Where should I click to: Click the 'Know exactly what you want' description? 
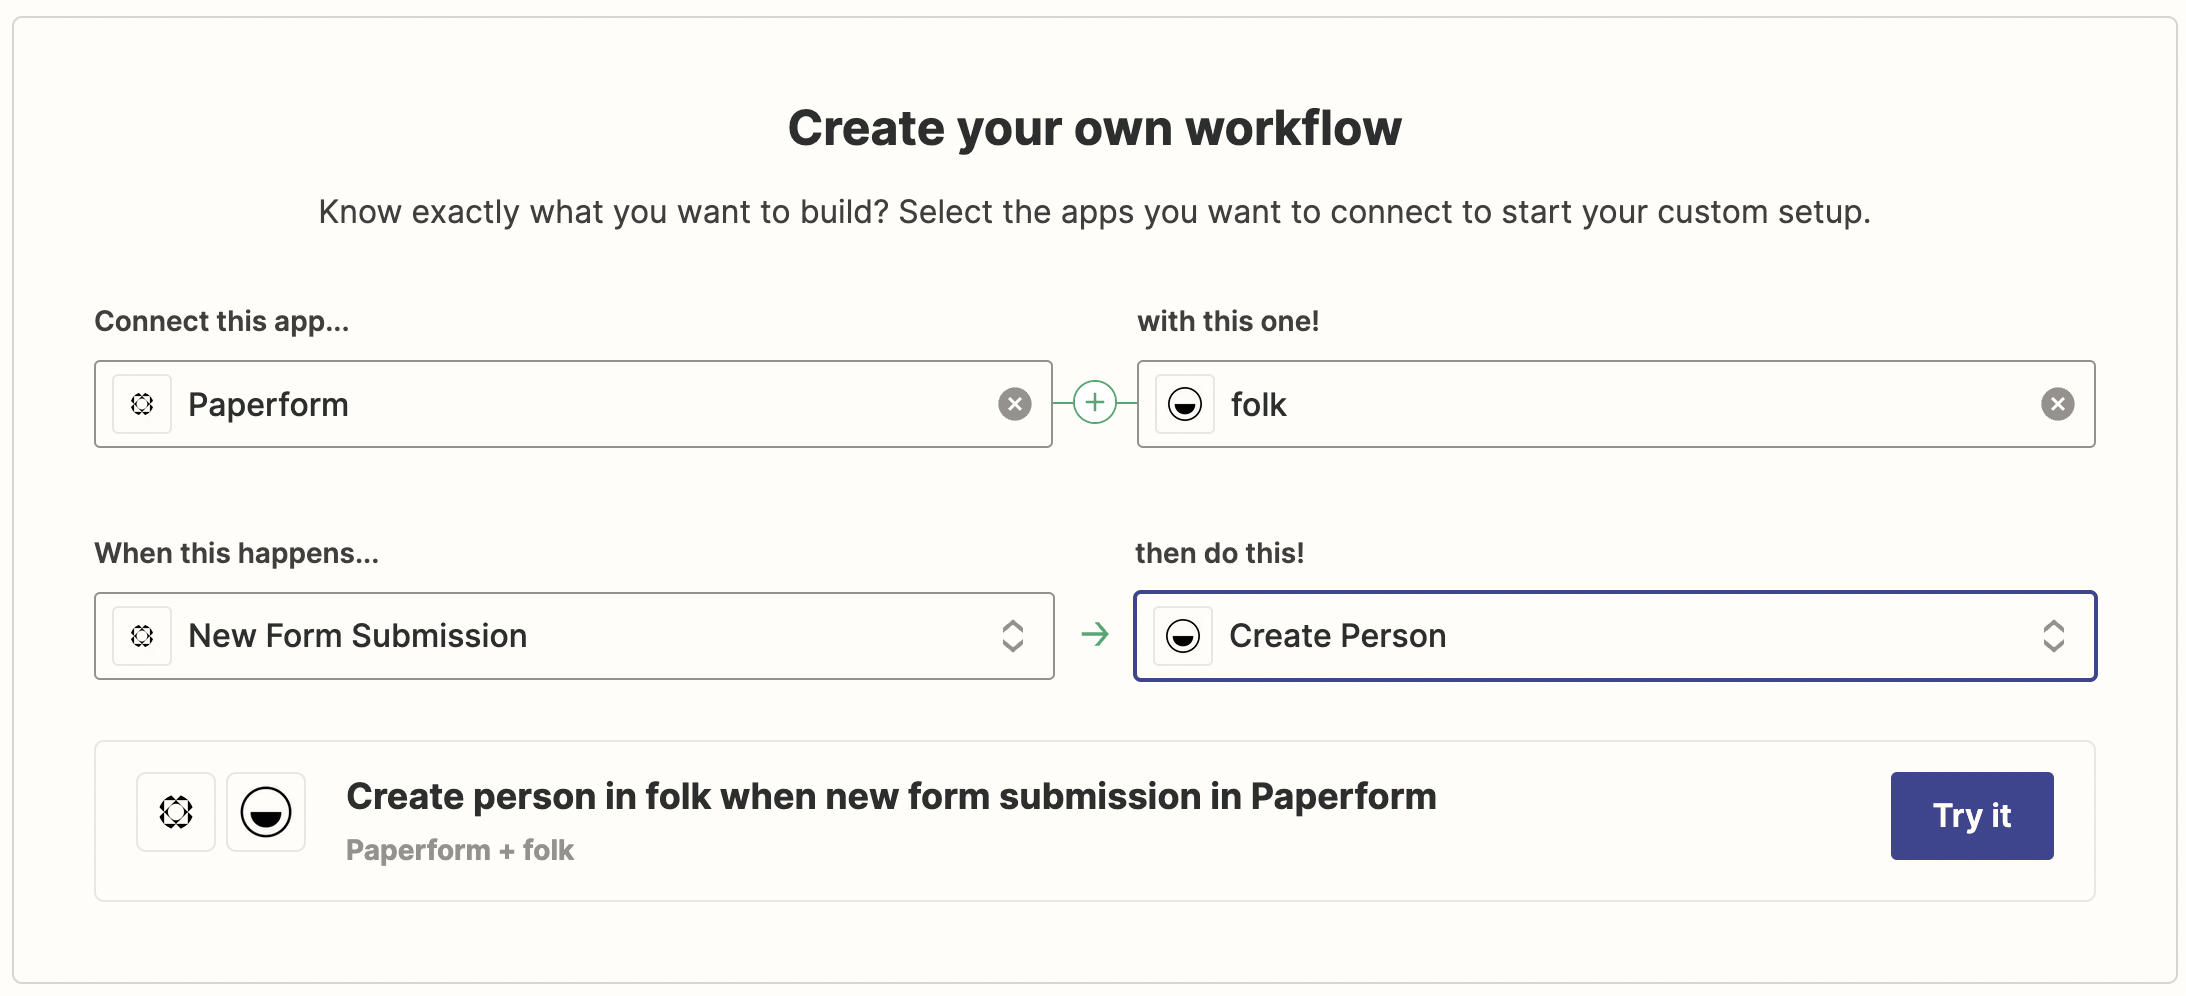point(1095,212)
